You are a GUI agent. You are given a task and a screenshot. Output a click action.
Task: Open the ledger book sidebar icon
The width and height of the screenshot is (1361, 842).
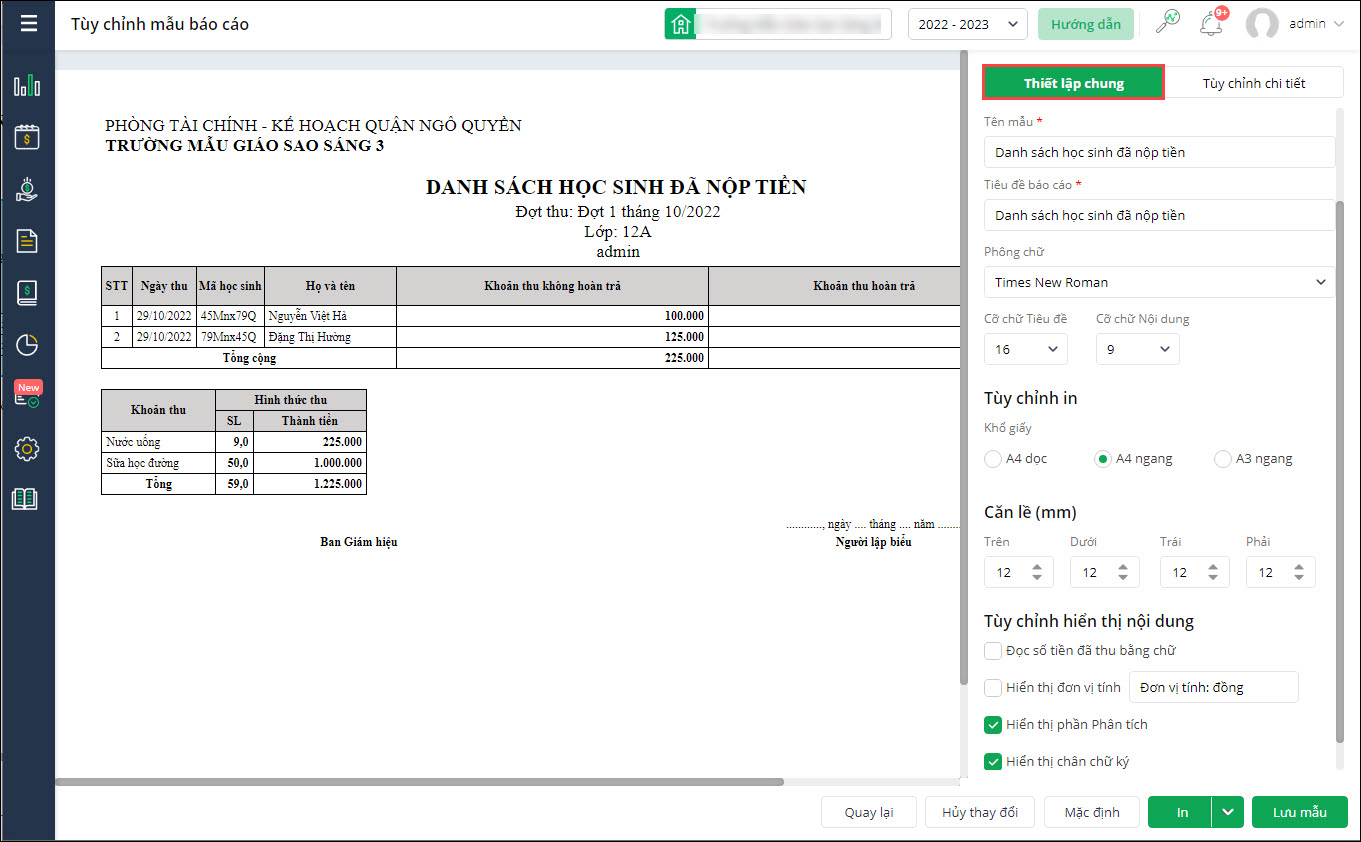27,293
